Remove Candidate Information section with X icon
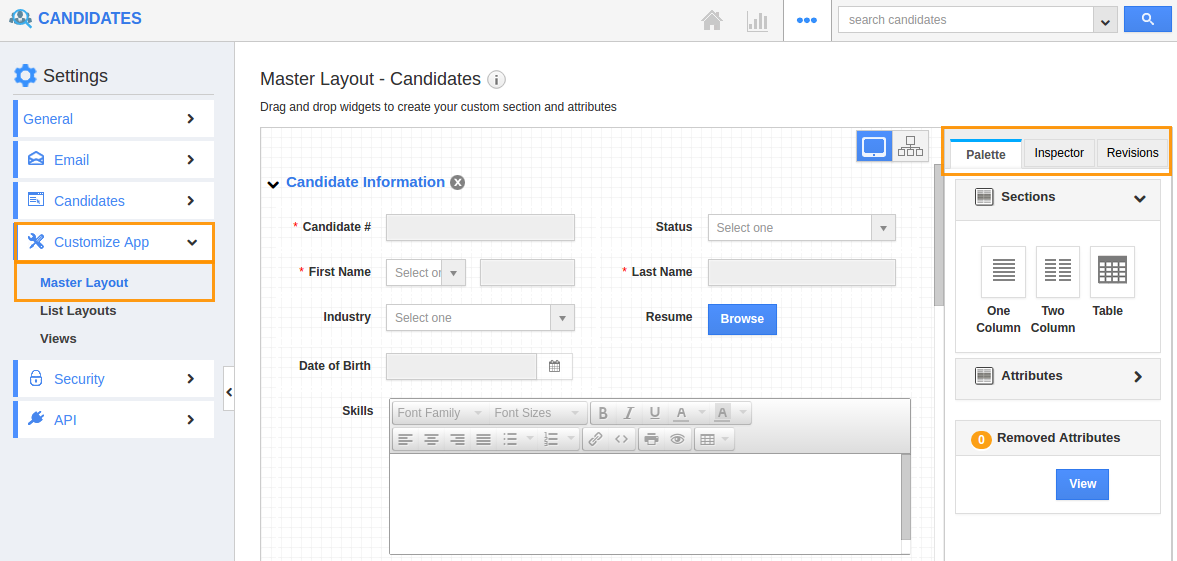The image size is (1177, 561). pos(457,183)
